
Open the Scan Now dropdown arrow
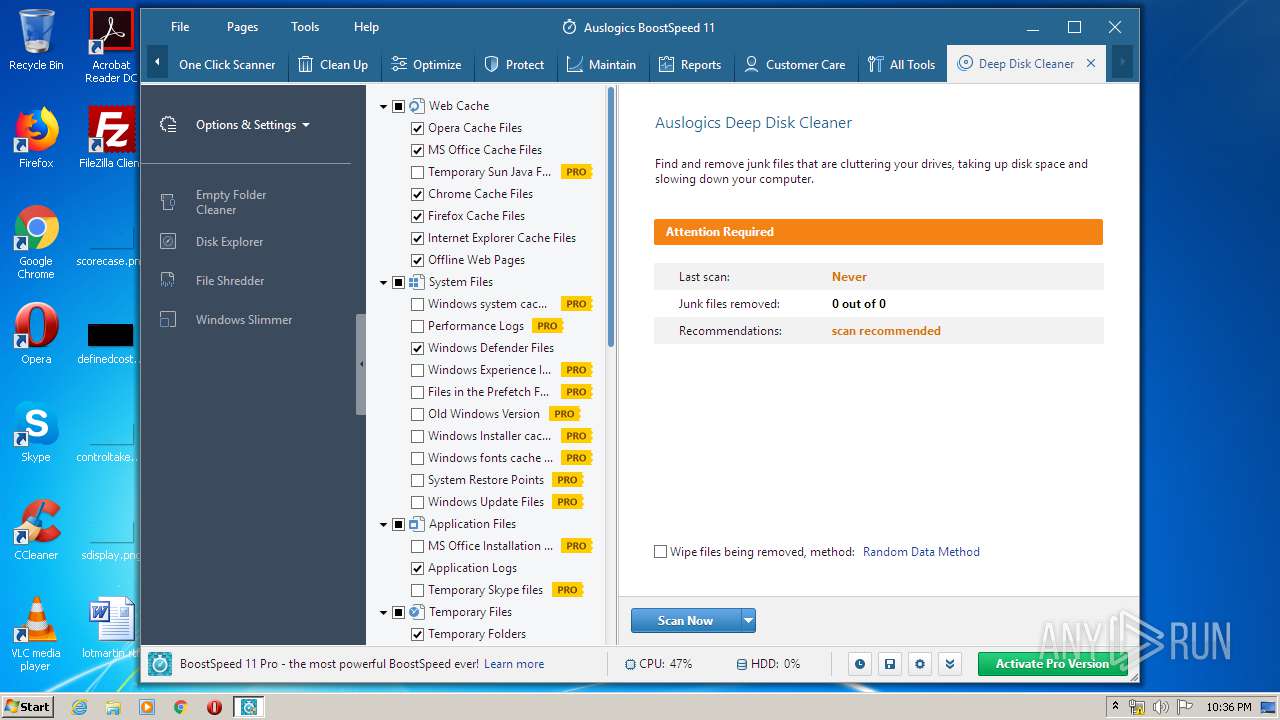748,621
